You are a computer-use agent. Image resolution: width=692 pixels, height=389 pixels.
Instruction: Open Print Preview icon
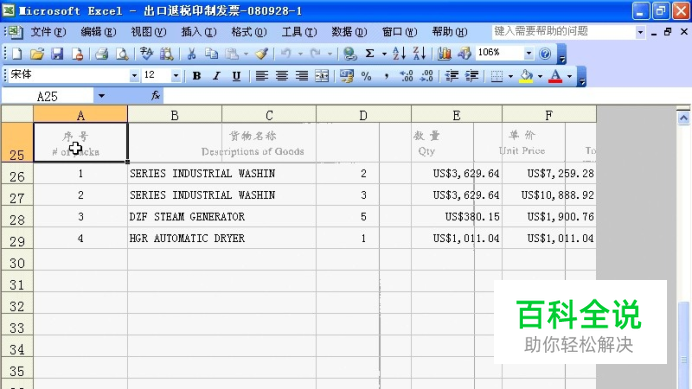coord(122,54)
